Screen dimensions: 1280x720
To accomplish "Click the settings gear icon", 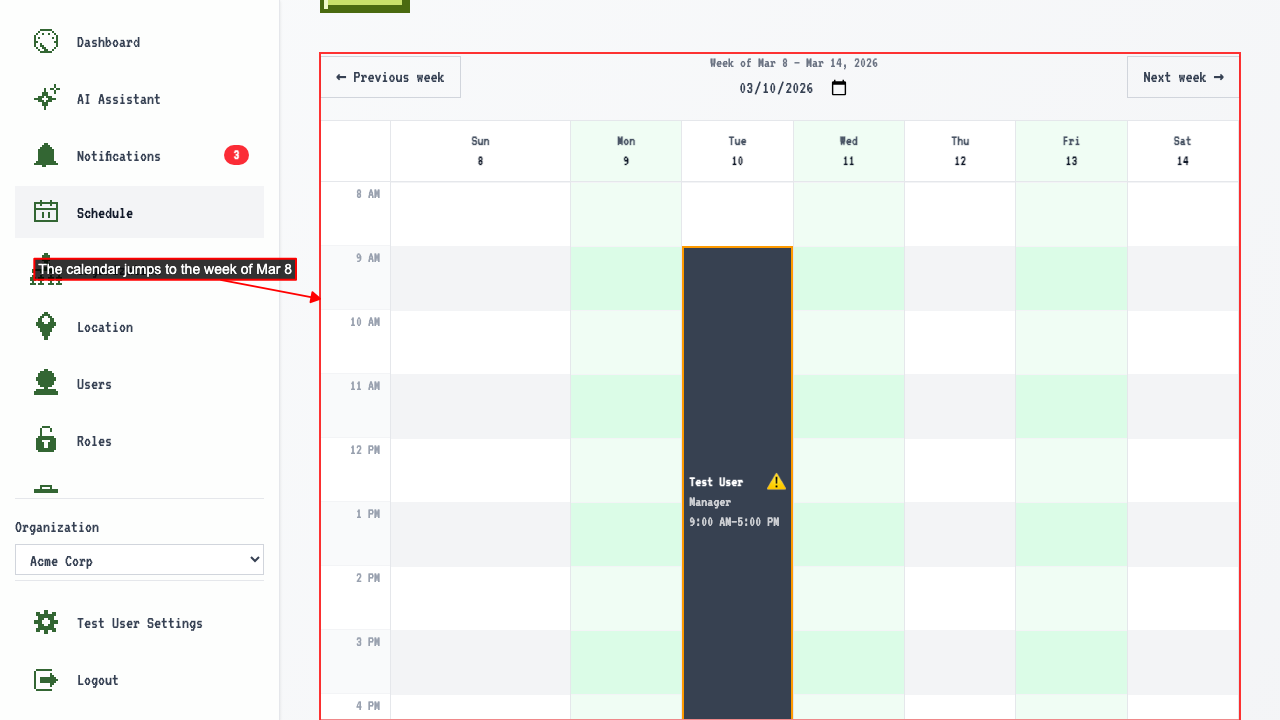I will point(46,622).
